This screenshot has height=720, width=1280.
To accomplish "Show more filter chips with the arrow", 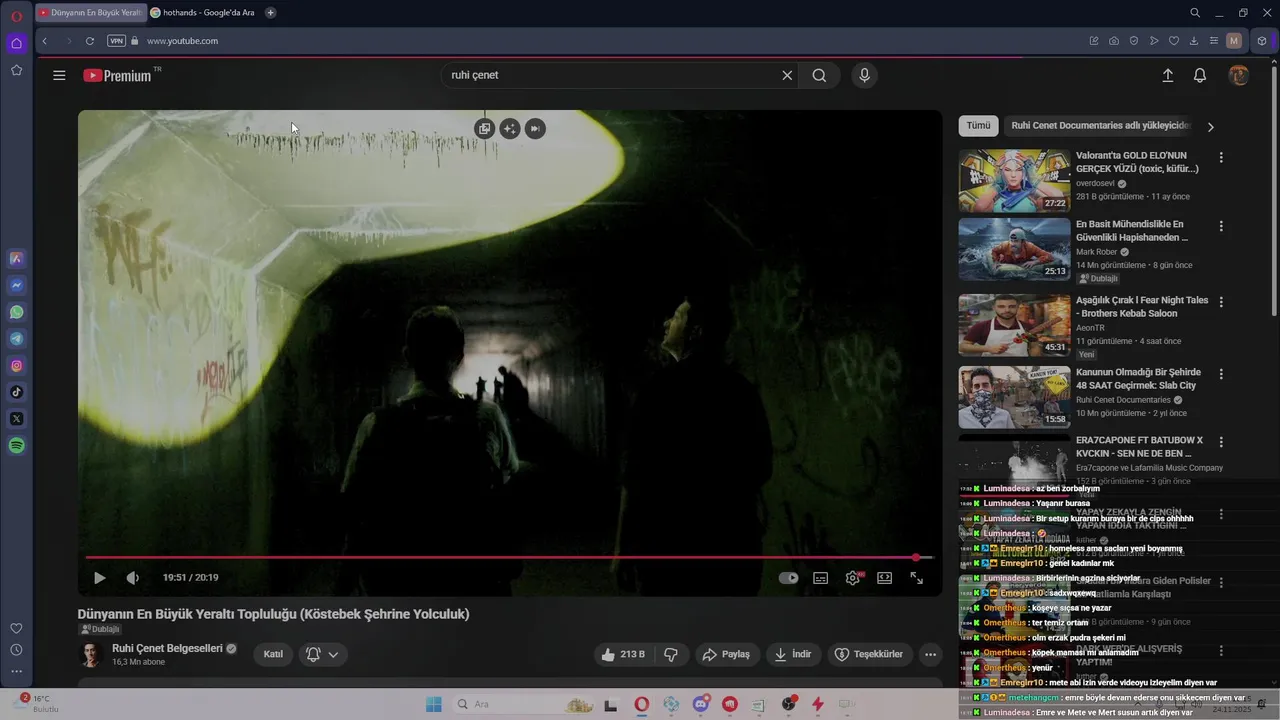I will pyautogui.click(x=1210, y=127).
